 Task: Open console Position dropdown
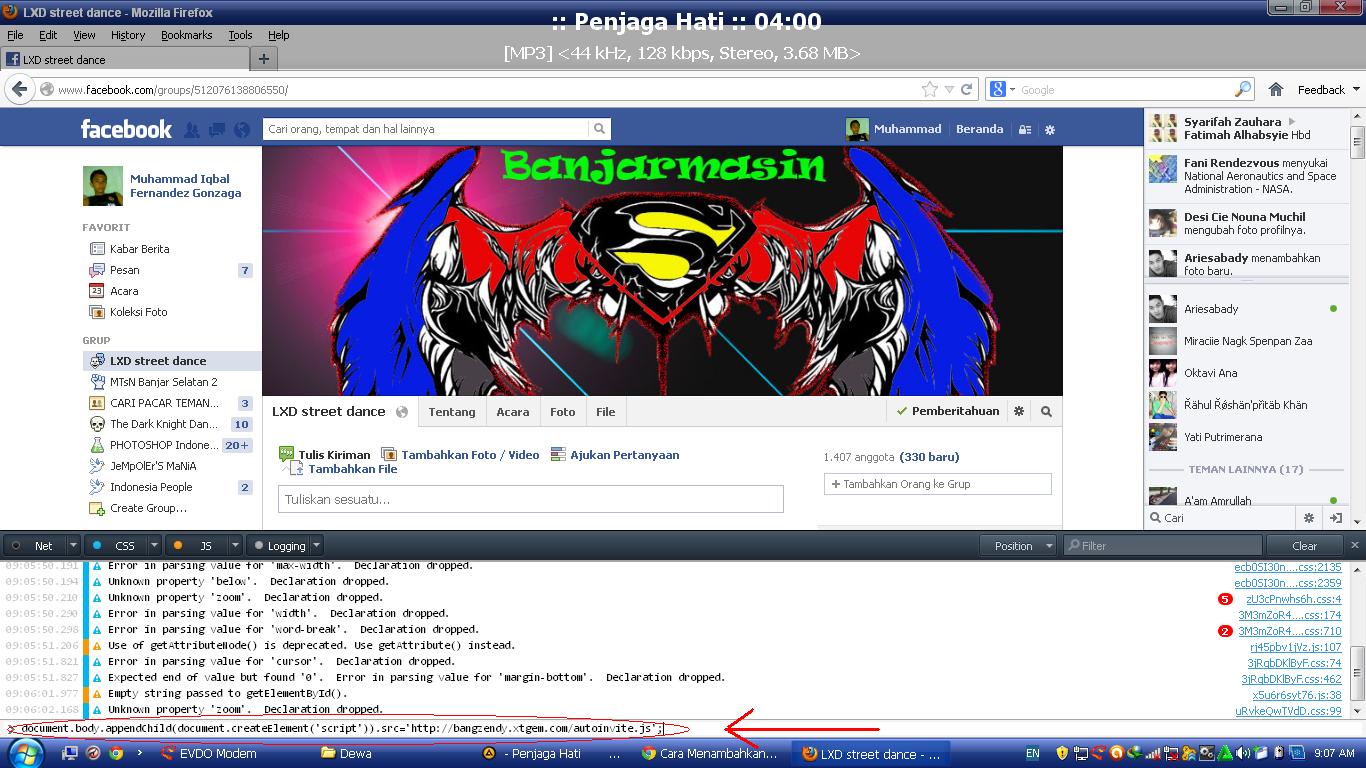[x=1020, y=545]
